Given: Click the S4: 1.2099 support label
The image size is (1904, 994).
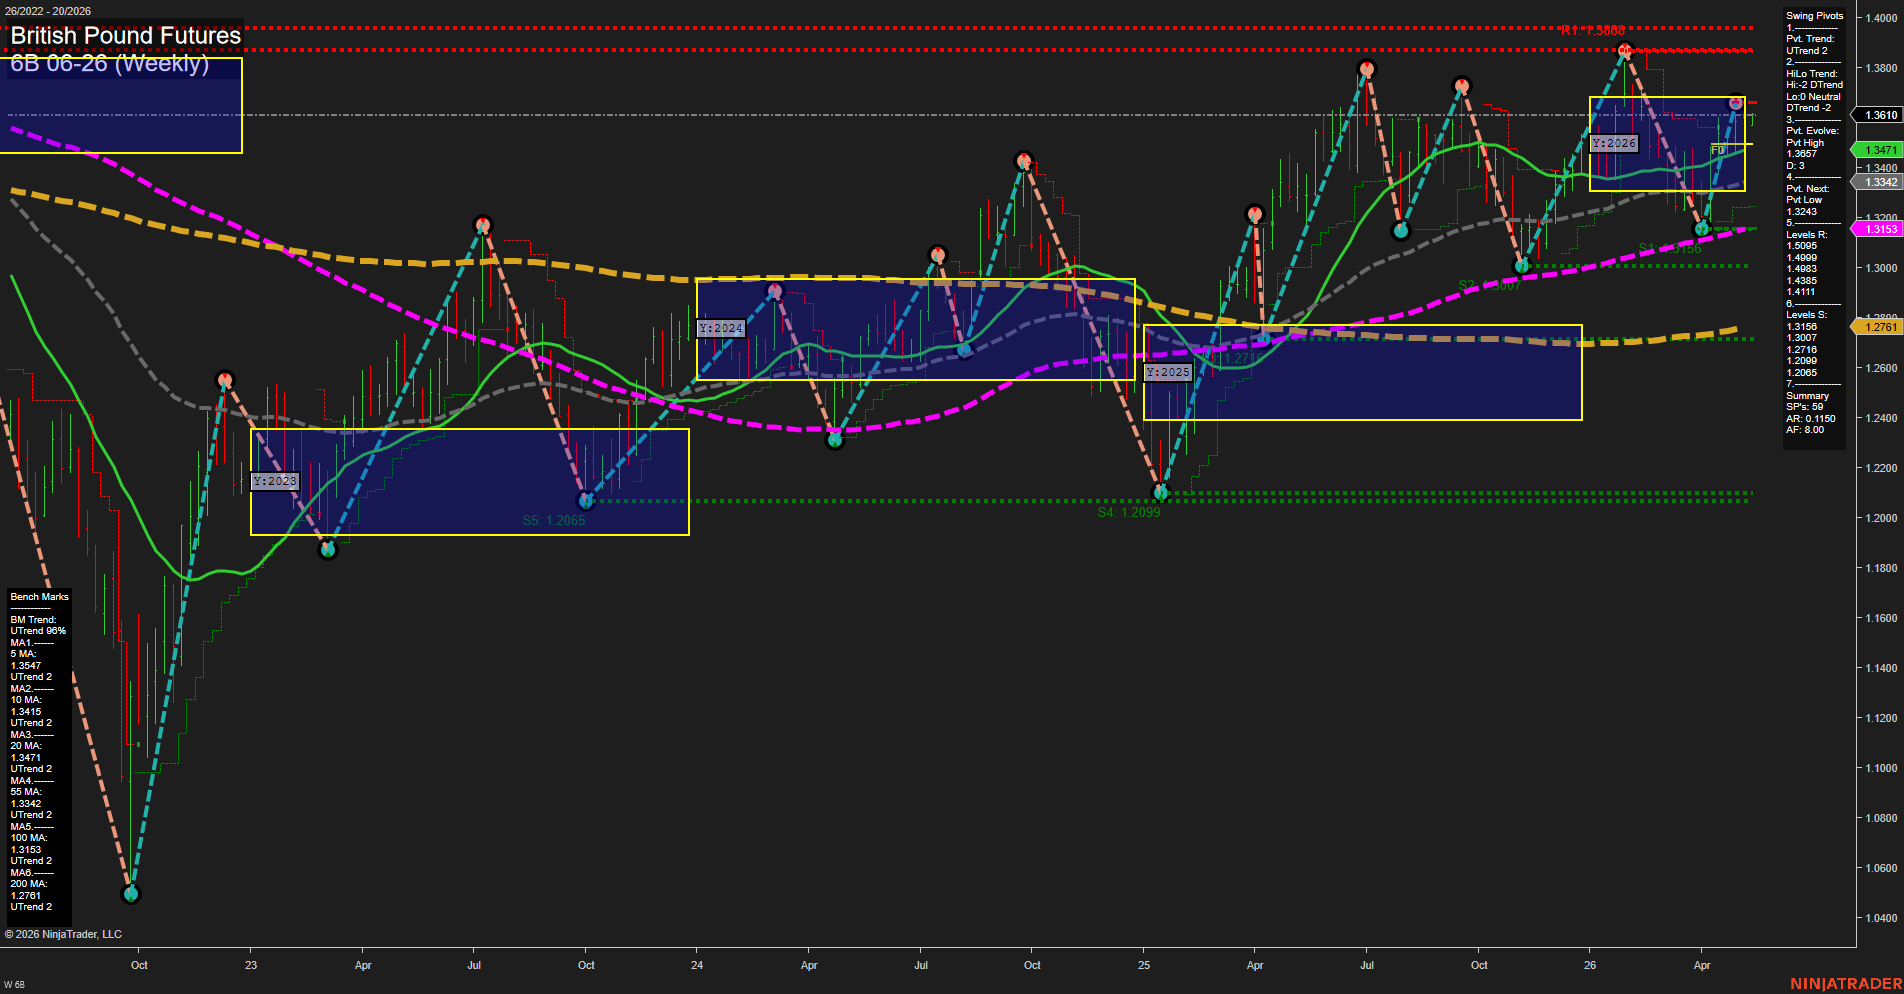Looking at the screenshot, I should point(1129,512).
